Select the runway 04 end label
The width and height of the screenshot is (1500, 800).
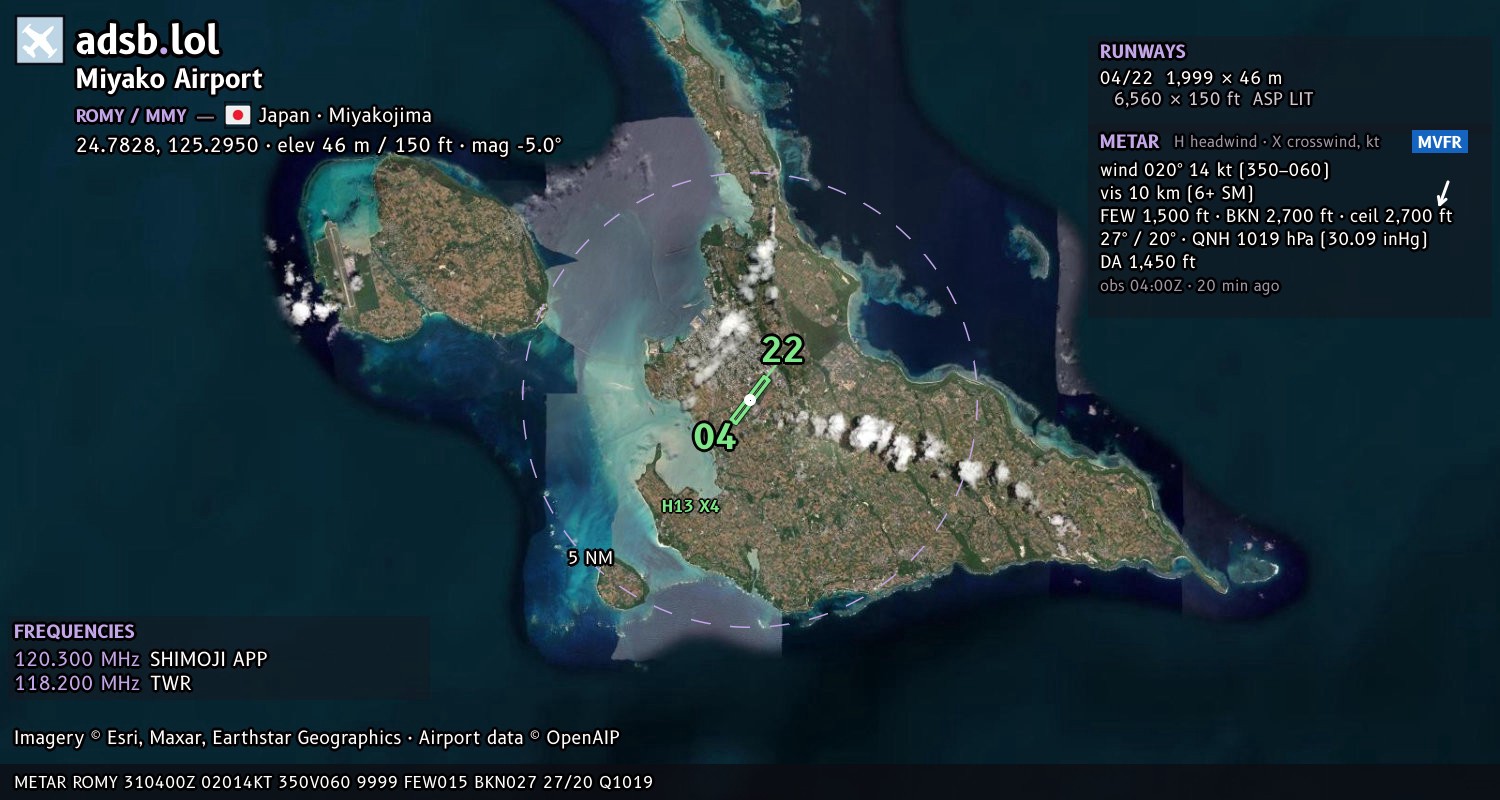click(x=715, y=436)
